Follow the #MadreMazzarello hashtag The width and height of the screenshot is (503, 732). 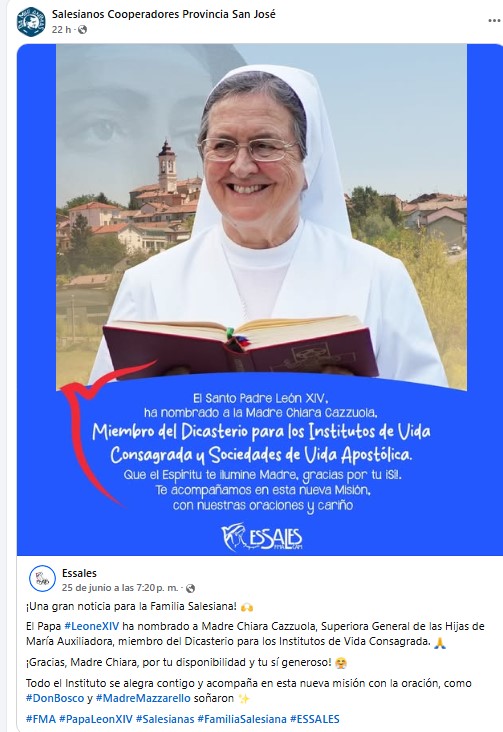[143, 698]
